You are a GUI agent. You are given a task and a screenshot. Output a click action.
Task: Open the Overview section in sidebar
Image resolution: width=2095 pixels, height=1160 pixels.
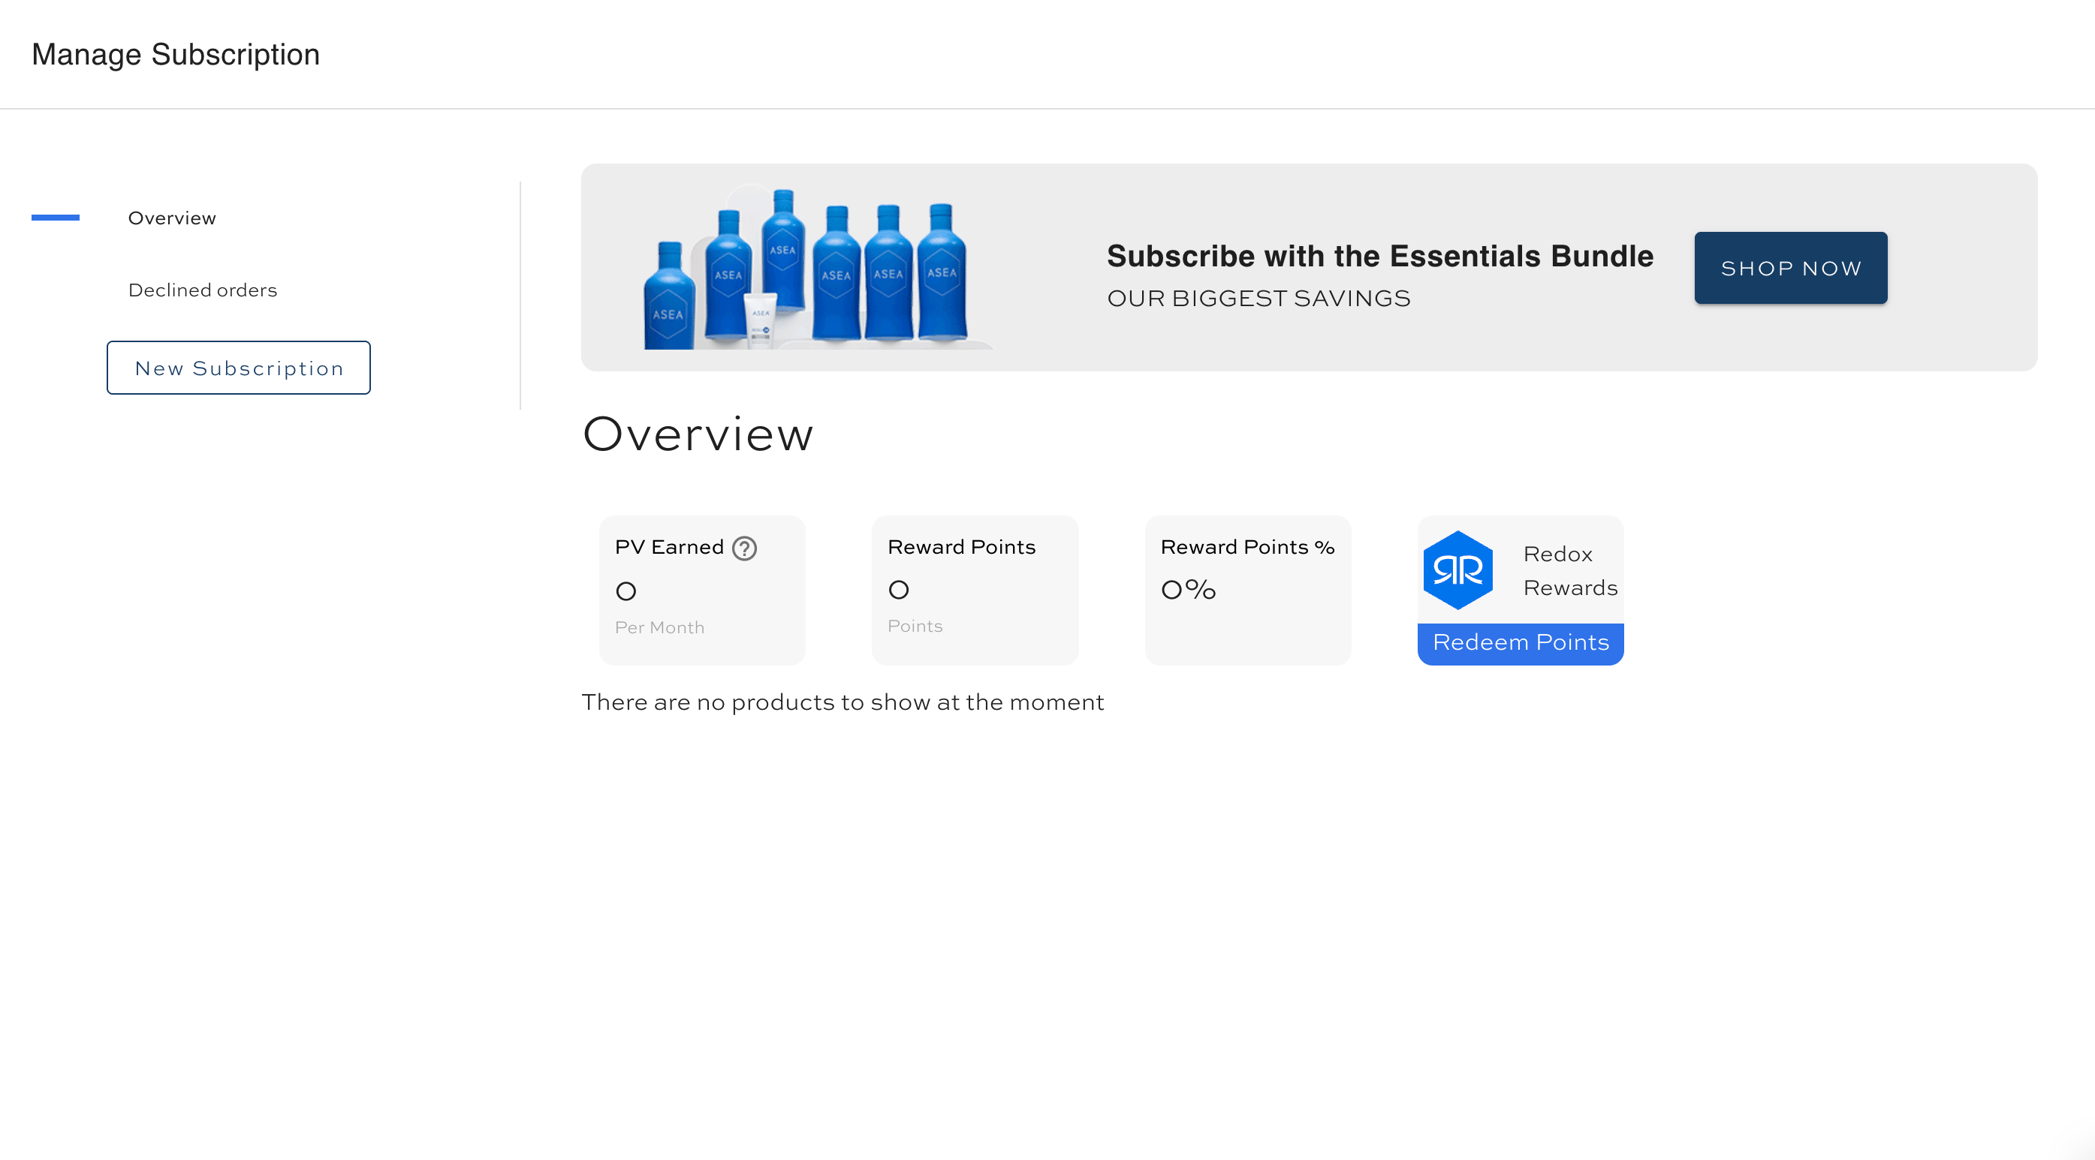pyautogui.click(x=172, y=218)
